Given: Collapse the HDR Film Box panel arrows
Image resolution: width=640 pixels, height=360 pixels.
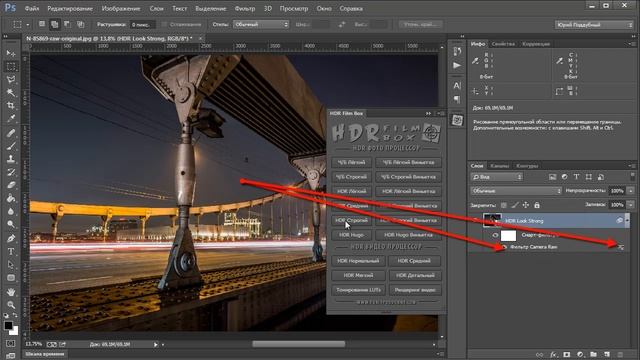Looking at the screenshot, I should click(x=428, y=113).
